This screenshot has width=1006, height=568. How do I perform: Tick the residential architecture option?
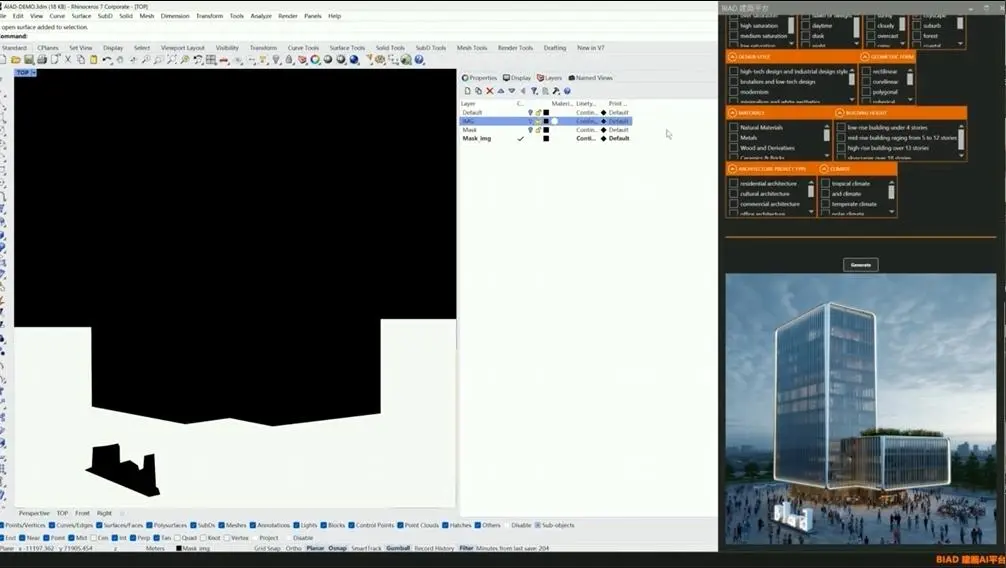point(734,184)
